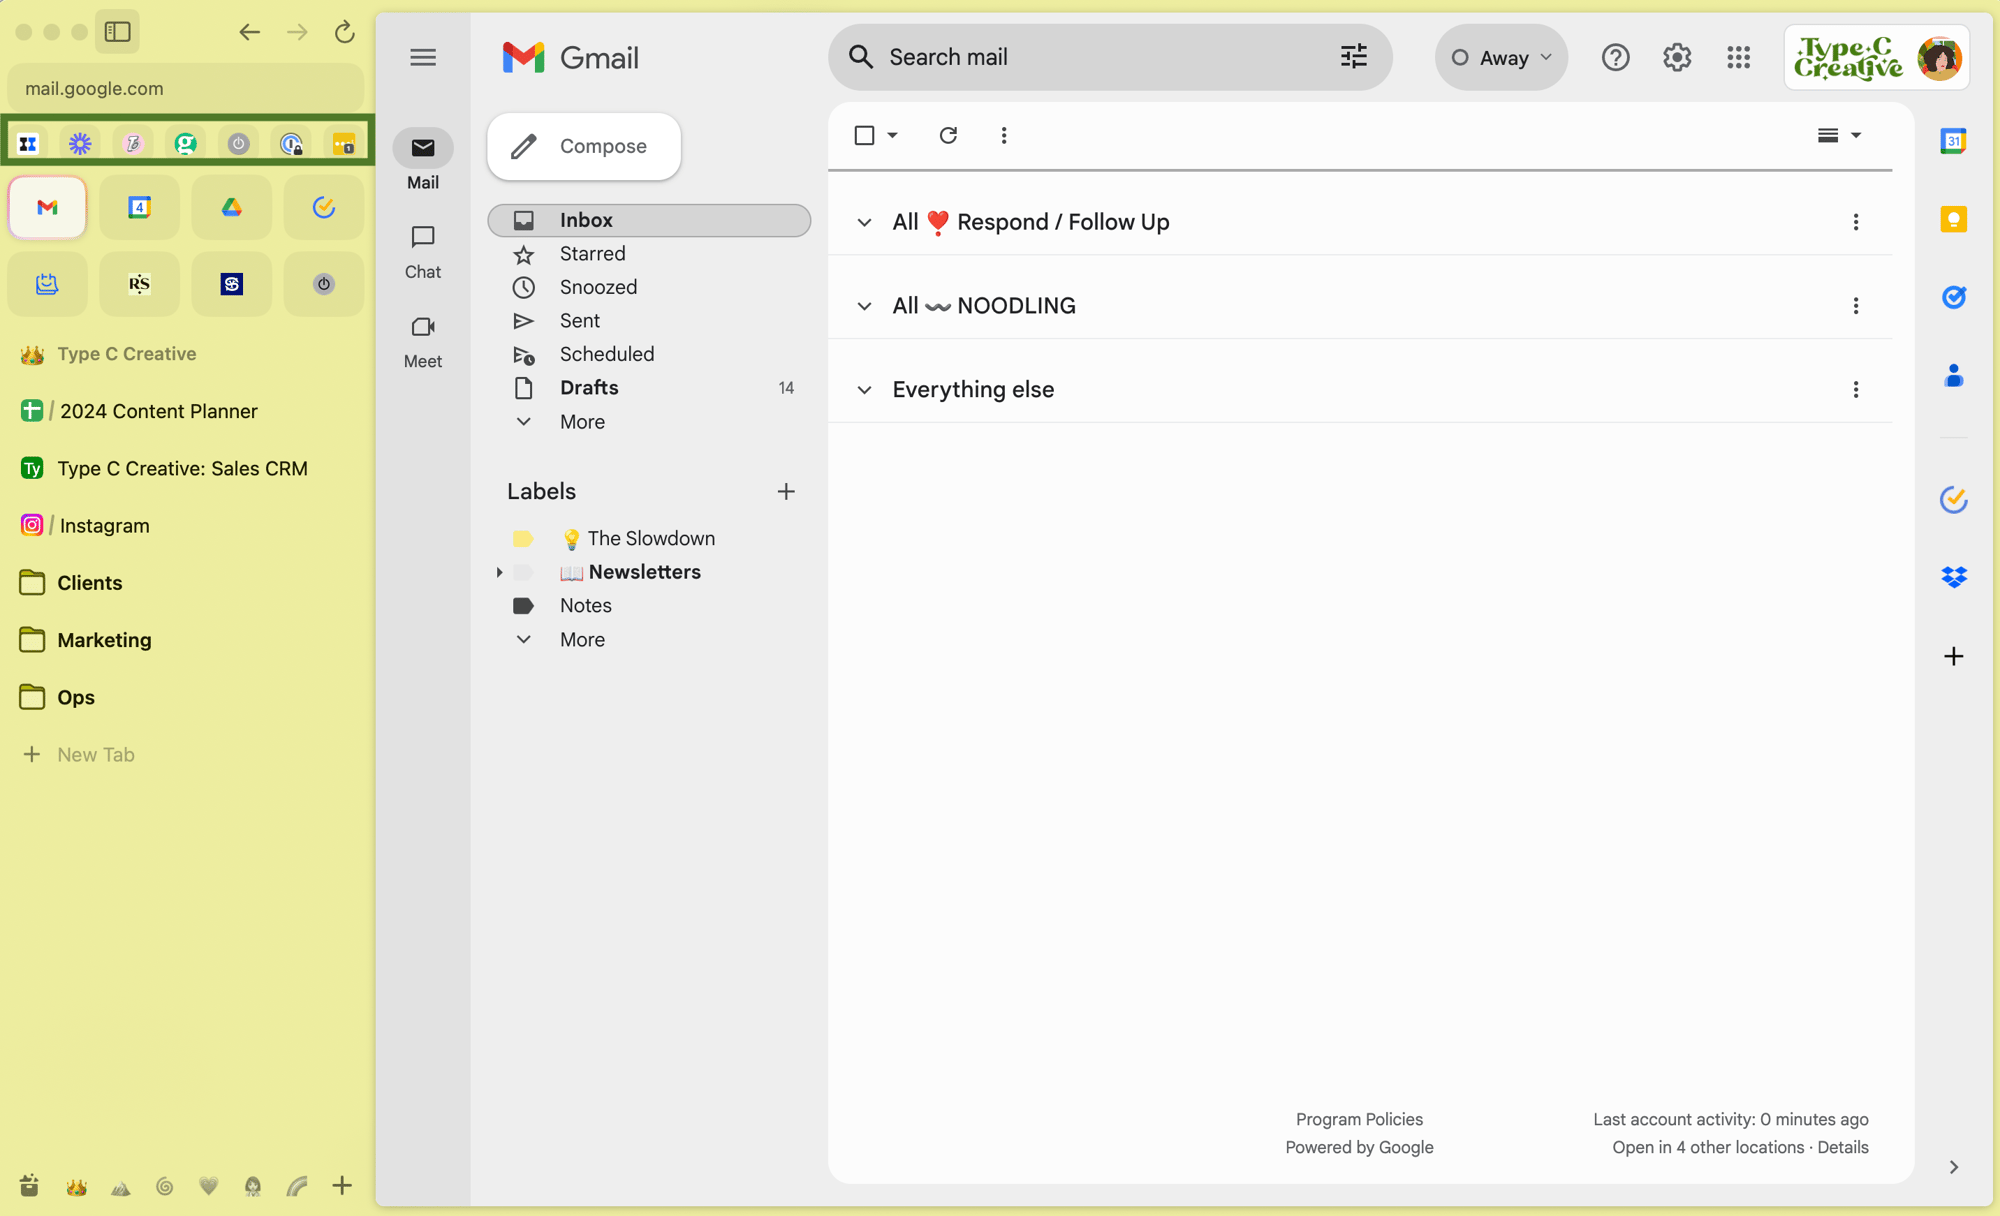Image resolution: width=2000 pixels, height=1216 pixels.
Task: Switch to the Chat tab
Action: (x=423, y=250)
